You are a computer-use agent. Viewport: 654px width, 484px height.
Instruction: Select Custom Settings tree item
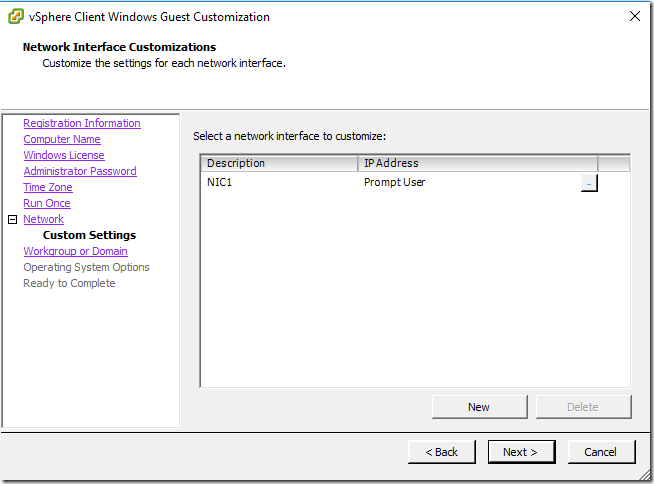tap(89, 235)
